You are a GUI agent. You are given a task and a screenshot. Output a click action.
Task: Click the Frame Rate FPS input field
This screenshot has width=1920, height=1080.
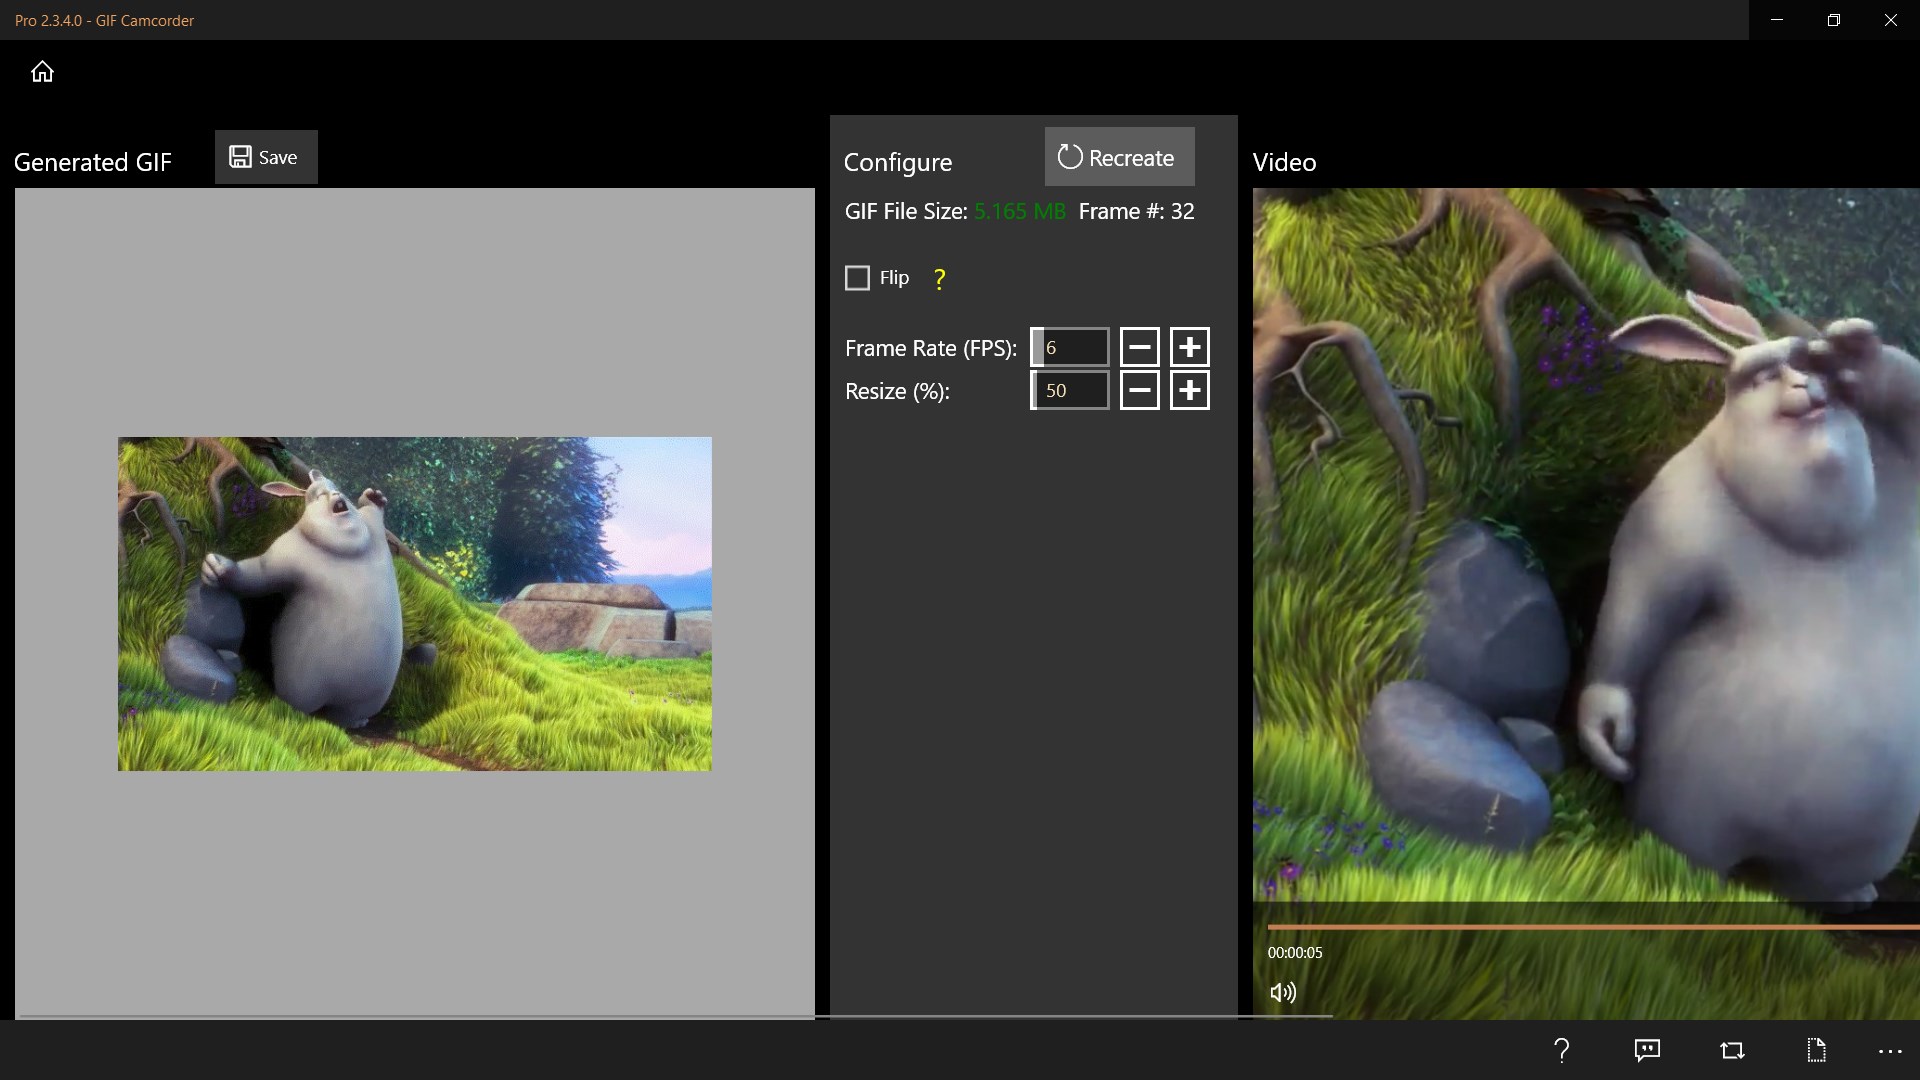[1071, 347]
